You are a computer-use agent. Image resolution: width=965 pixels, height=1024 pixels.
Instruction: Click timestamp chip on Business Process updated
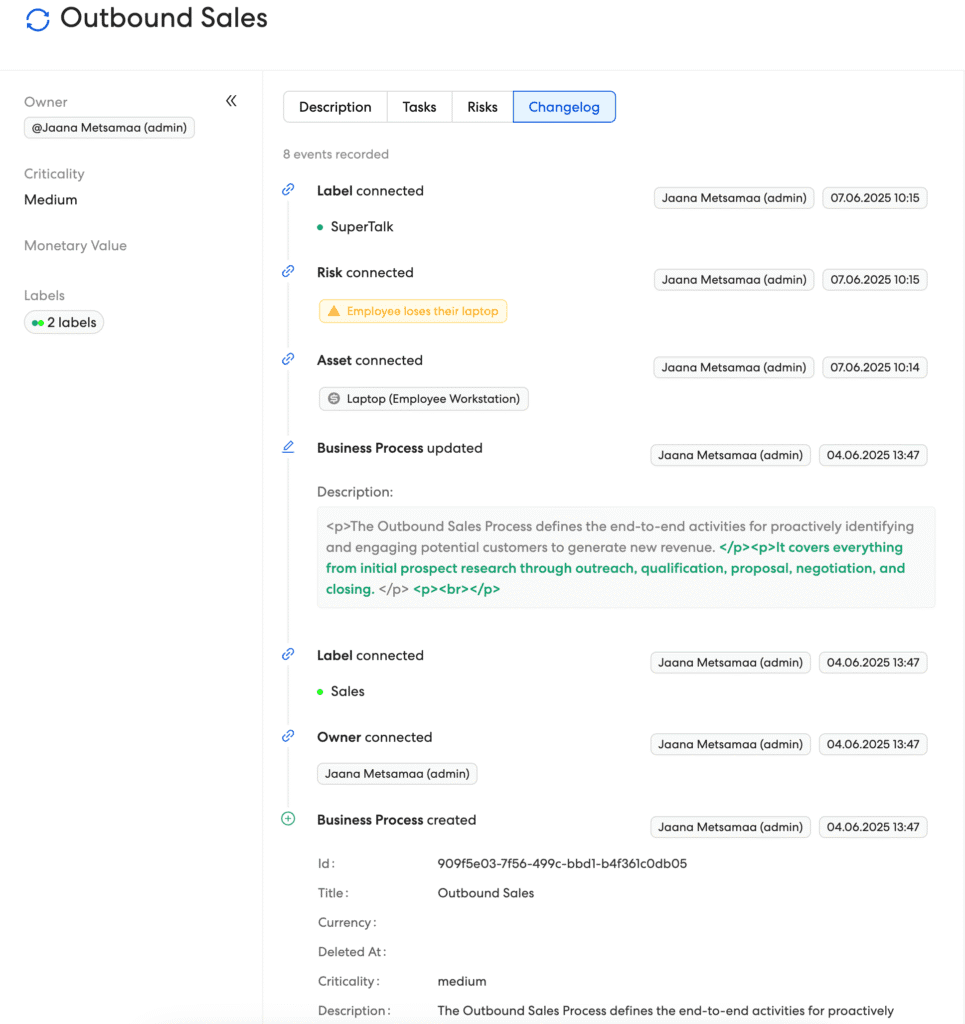point(873,455)
